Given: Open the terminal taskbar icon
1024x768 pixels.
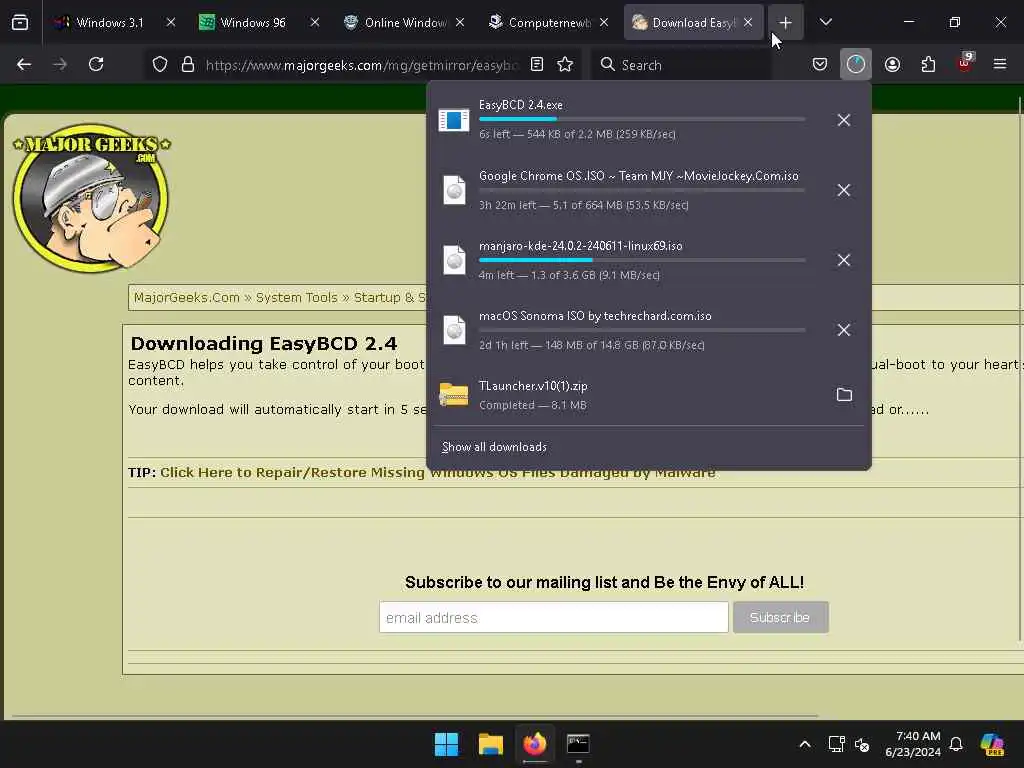Looking at the screenshot, I should 578,744.
